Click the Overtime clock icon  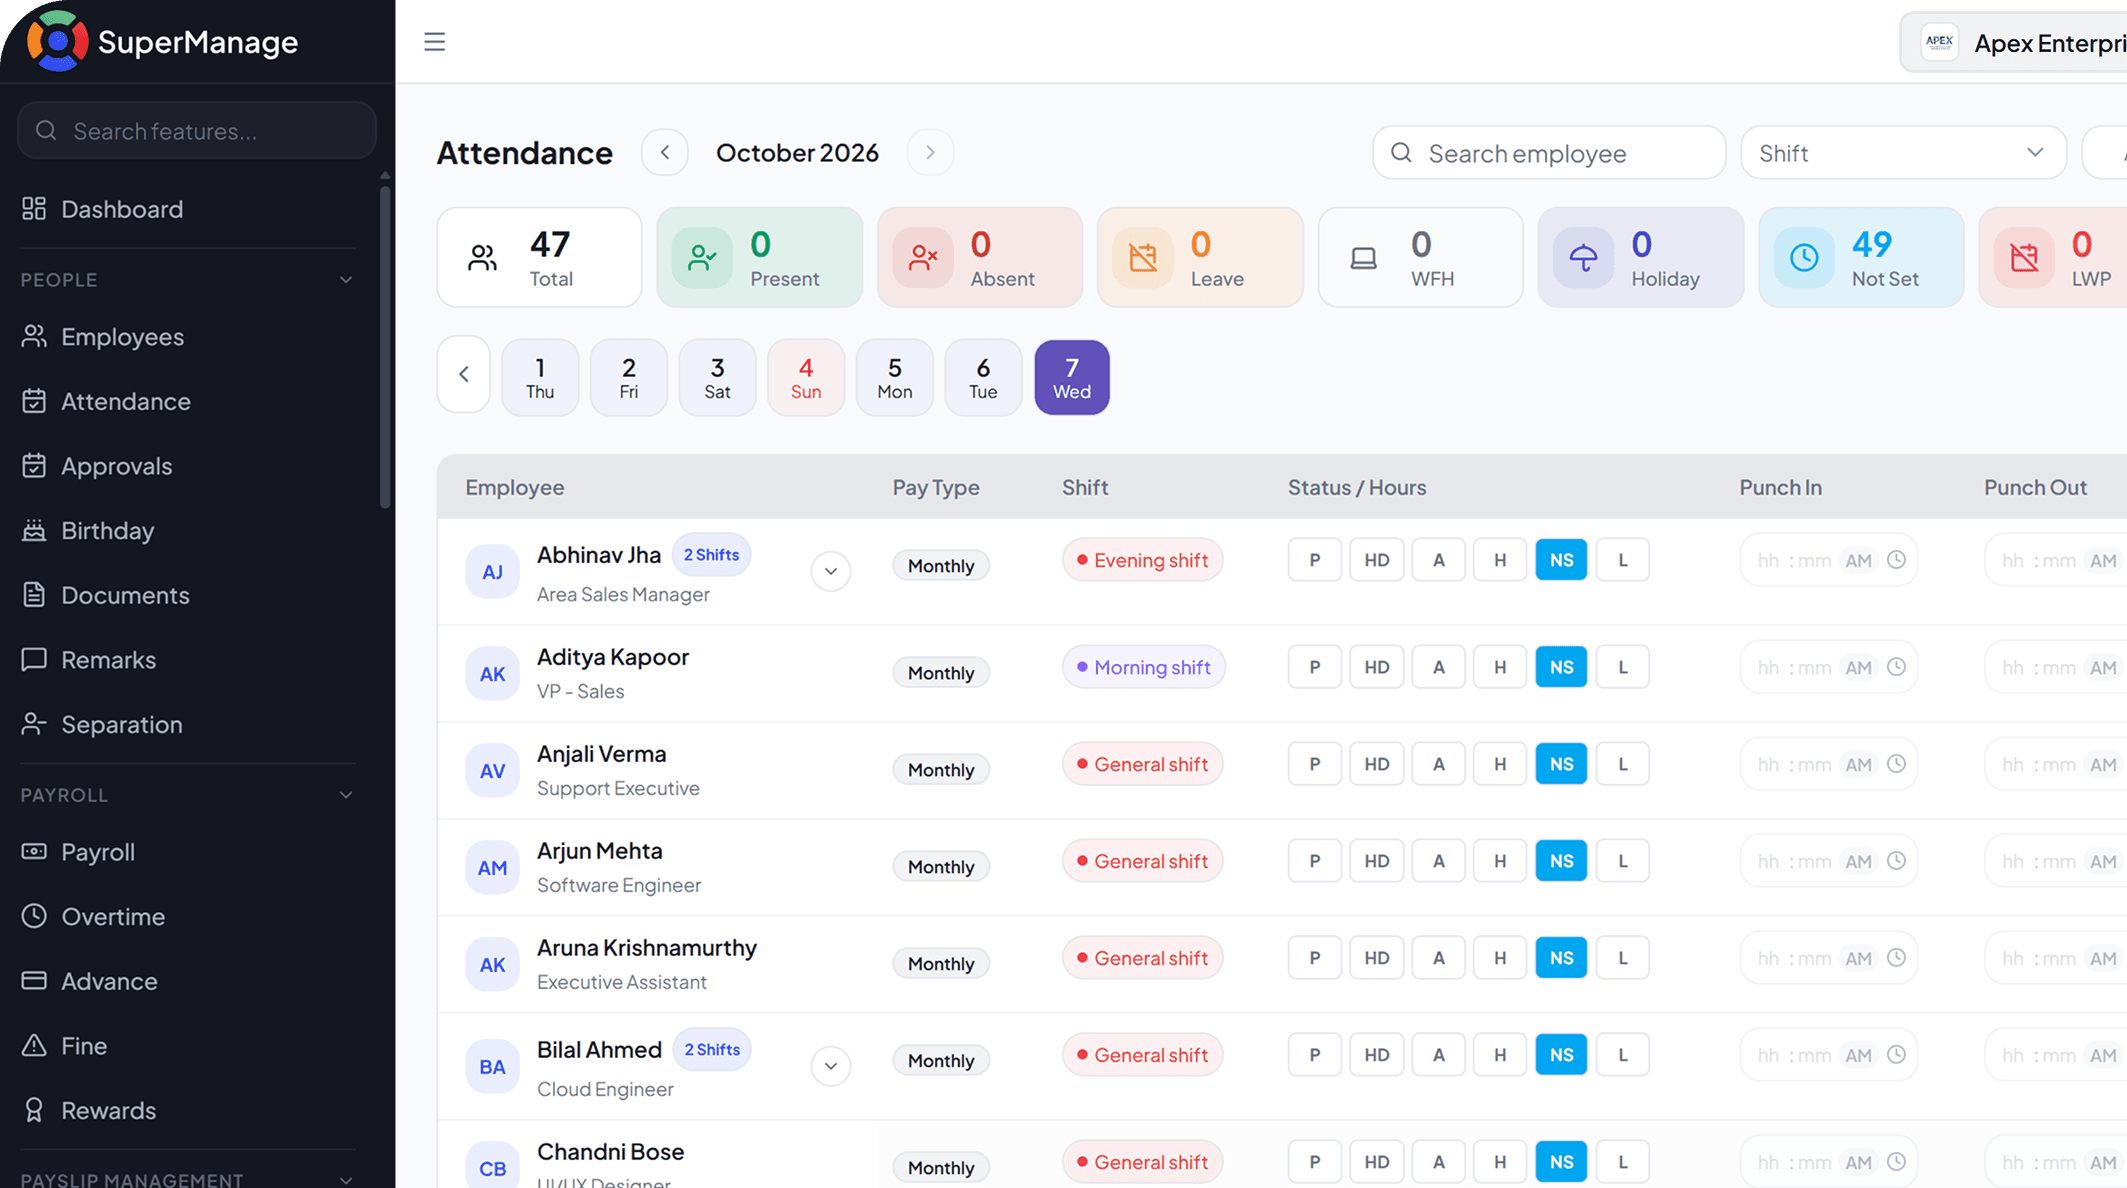click(34, 916)
